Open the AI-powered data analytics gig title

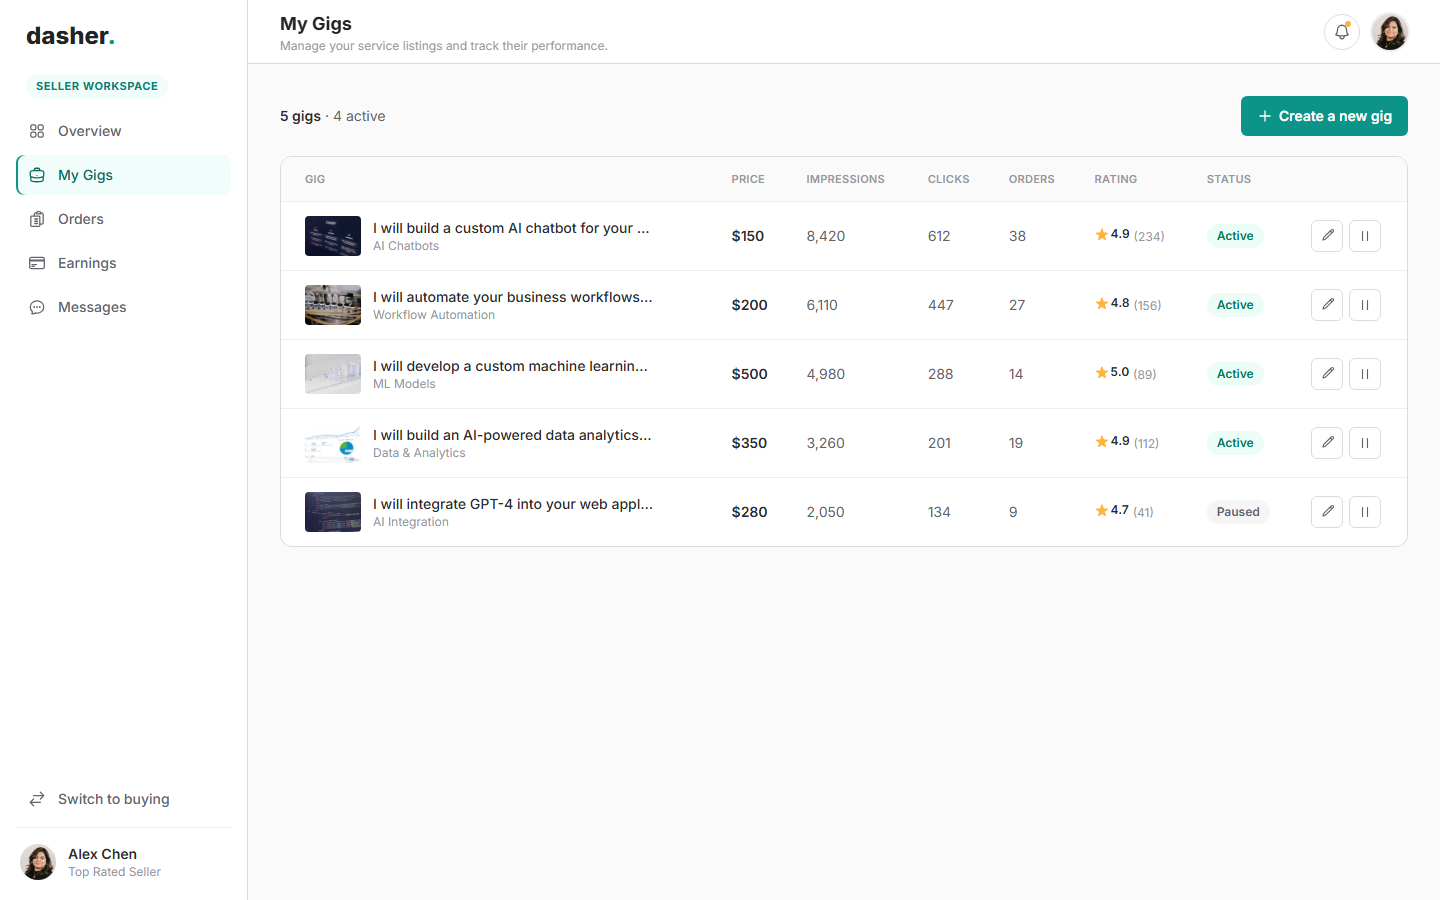click(512, 435)
